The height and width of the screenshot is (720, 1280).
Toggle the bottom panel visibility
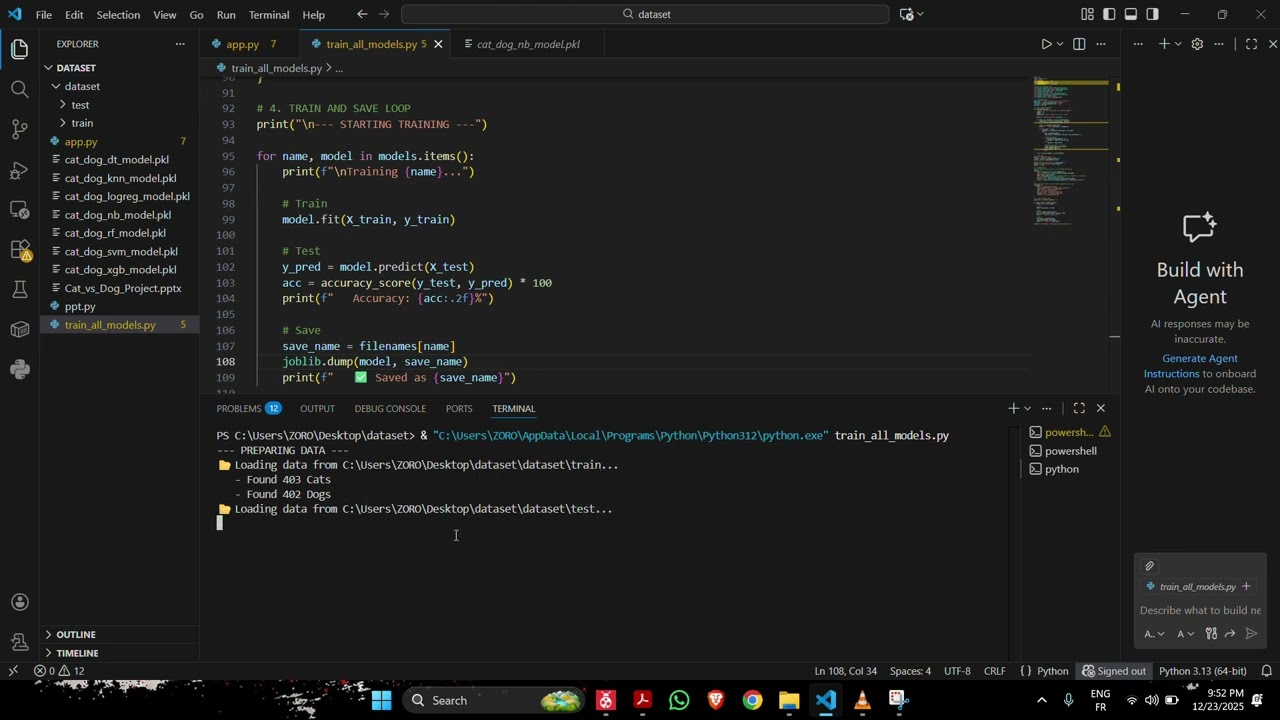tap(1131, 14)
